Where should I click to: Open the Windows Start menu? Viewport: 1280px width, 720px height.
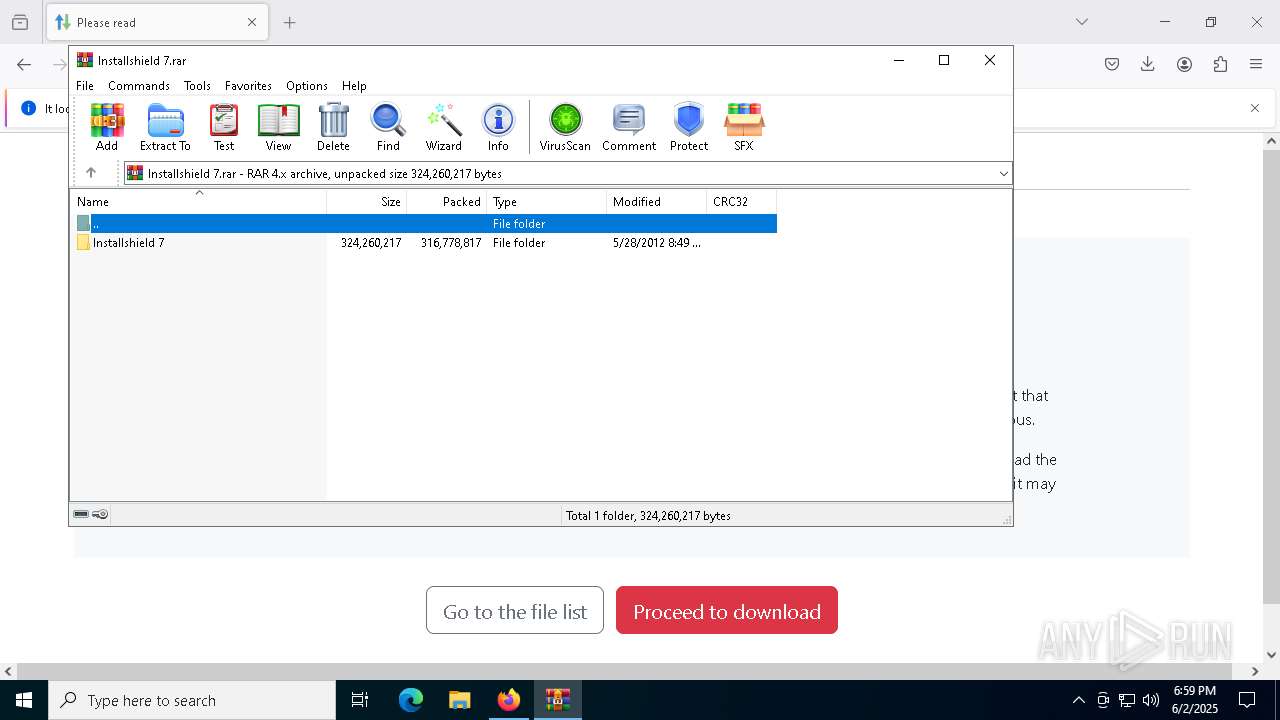pos(24,700)
